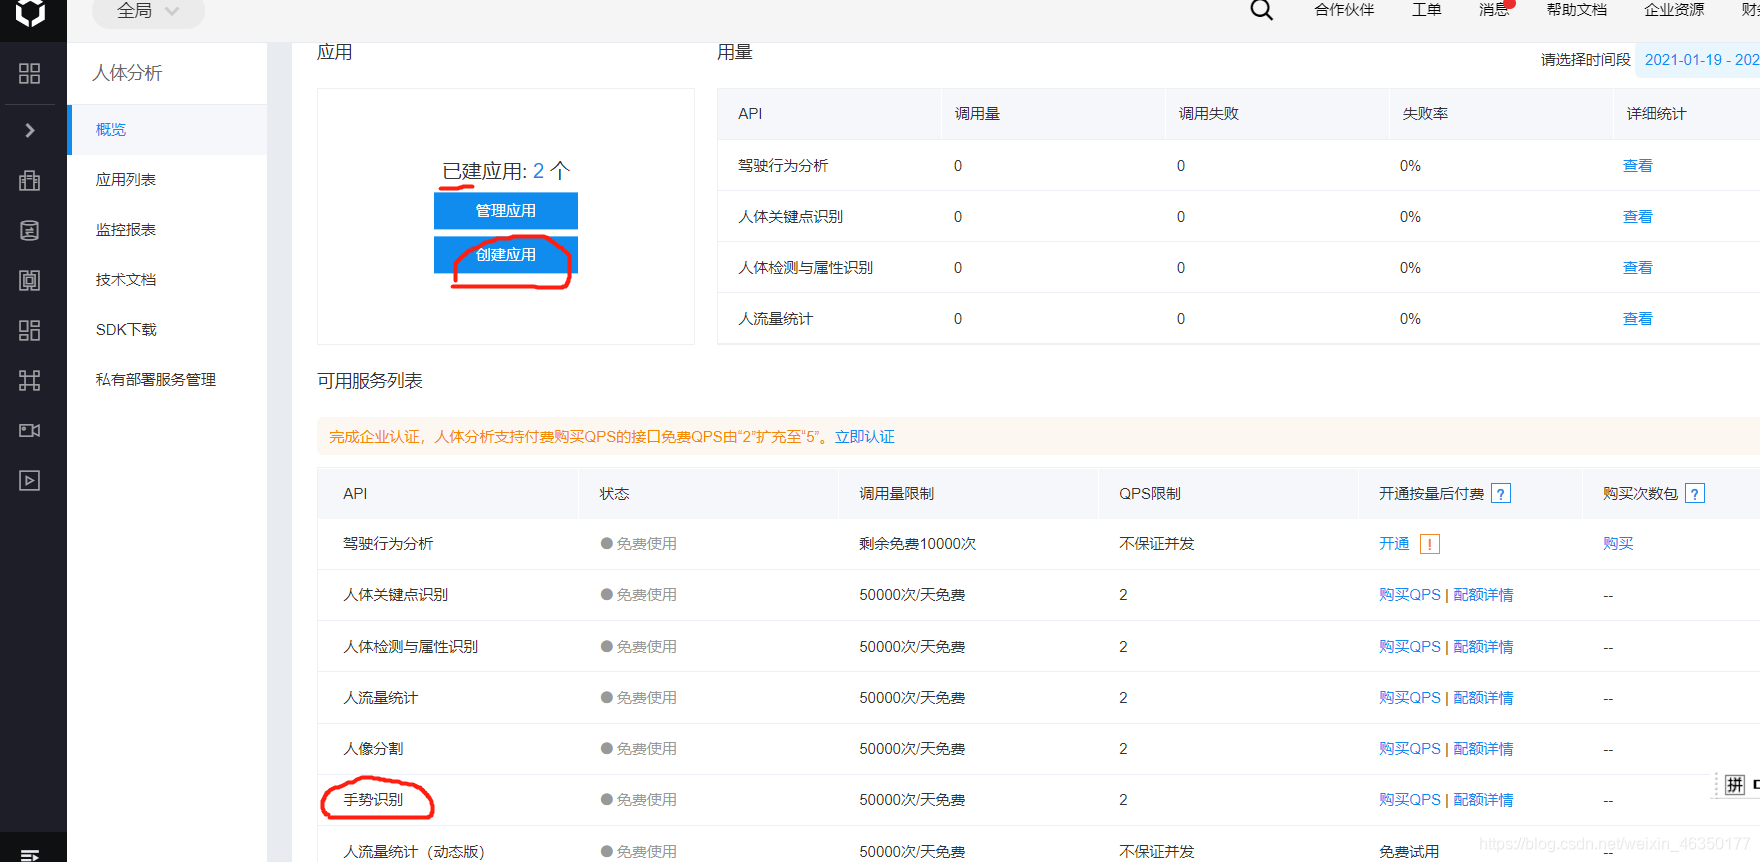Click help icon next to 开通按量后付费
The height and width of the screenshot is (862, 1760).
[1501, 494]
